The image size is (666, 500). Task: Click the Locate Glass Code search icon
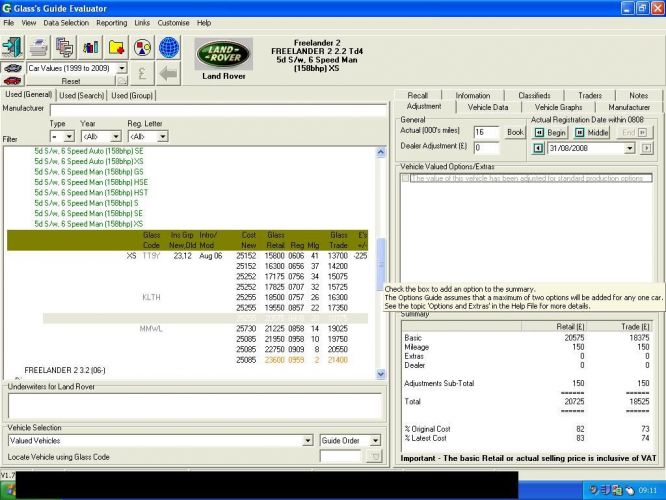pos(374,456)
